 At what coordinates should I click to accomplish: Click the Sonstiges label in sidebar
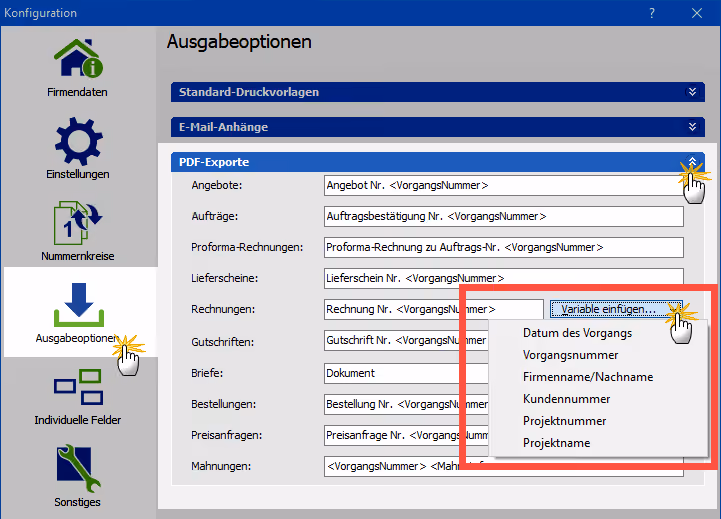pyautogui.click(x=77, y=502)
